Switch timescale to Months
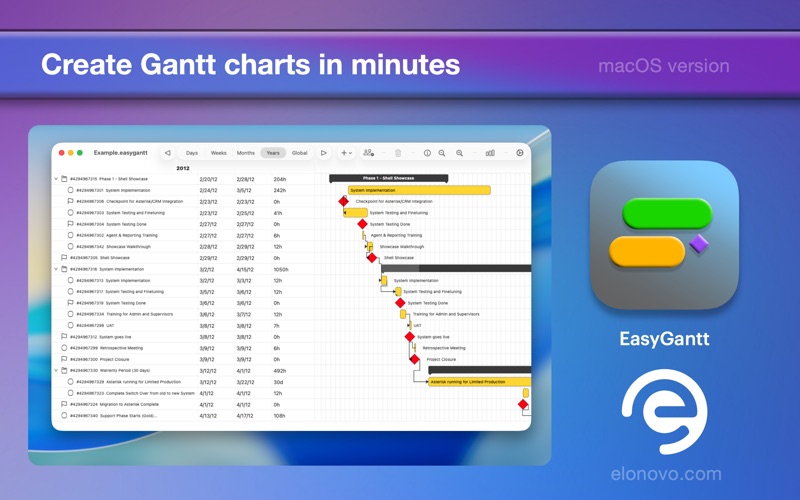This screenshot has height=500, width=800. [245, 153]
